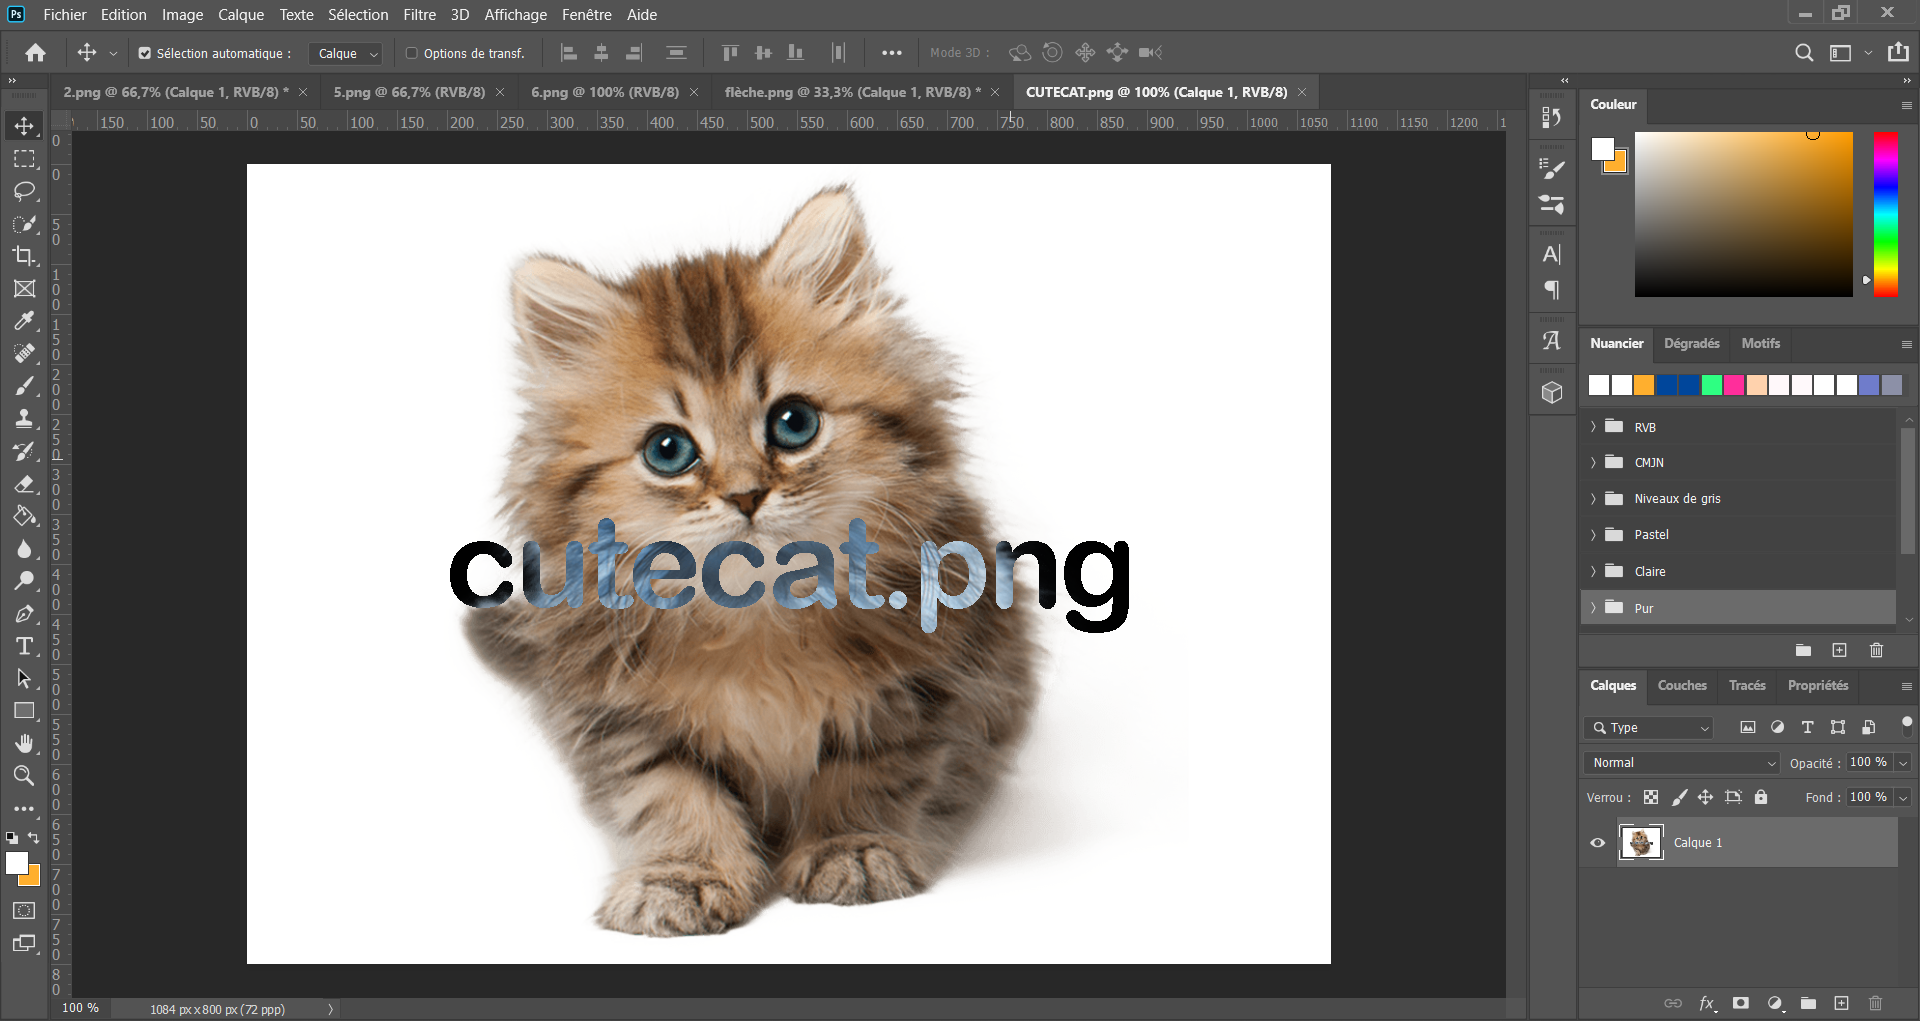Select the Rectangular Marquee tool

pos(24,159)
